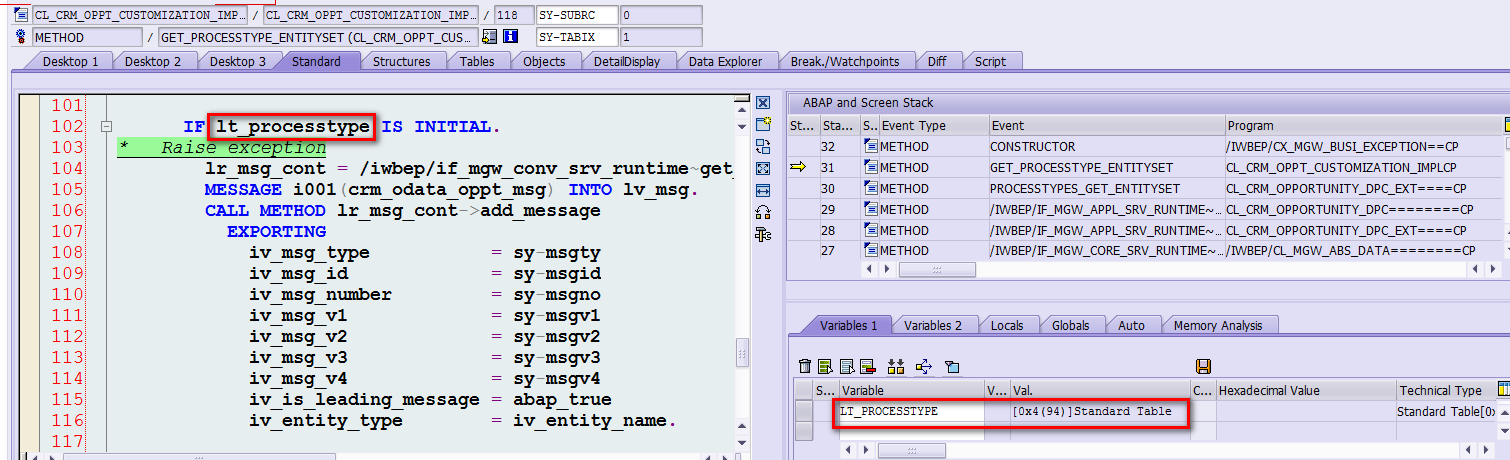The image size is (1510, 460).
Task: Click the Hexadecimal Value column header
Action: click(x=1305, y=390)
